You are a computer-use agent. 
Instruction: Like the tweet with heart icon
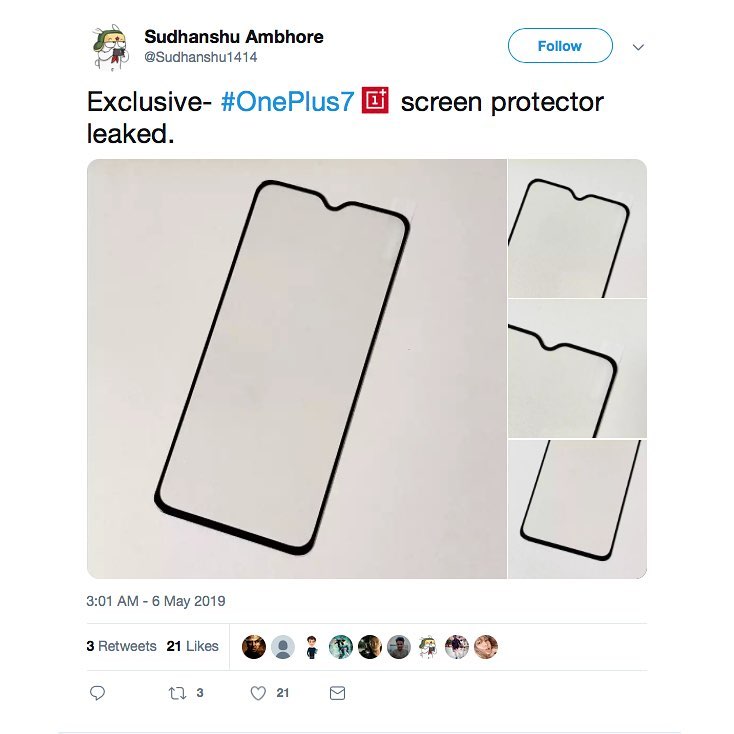[258, 693]
